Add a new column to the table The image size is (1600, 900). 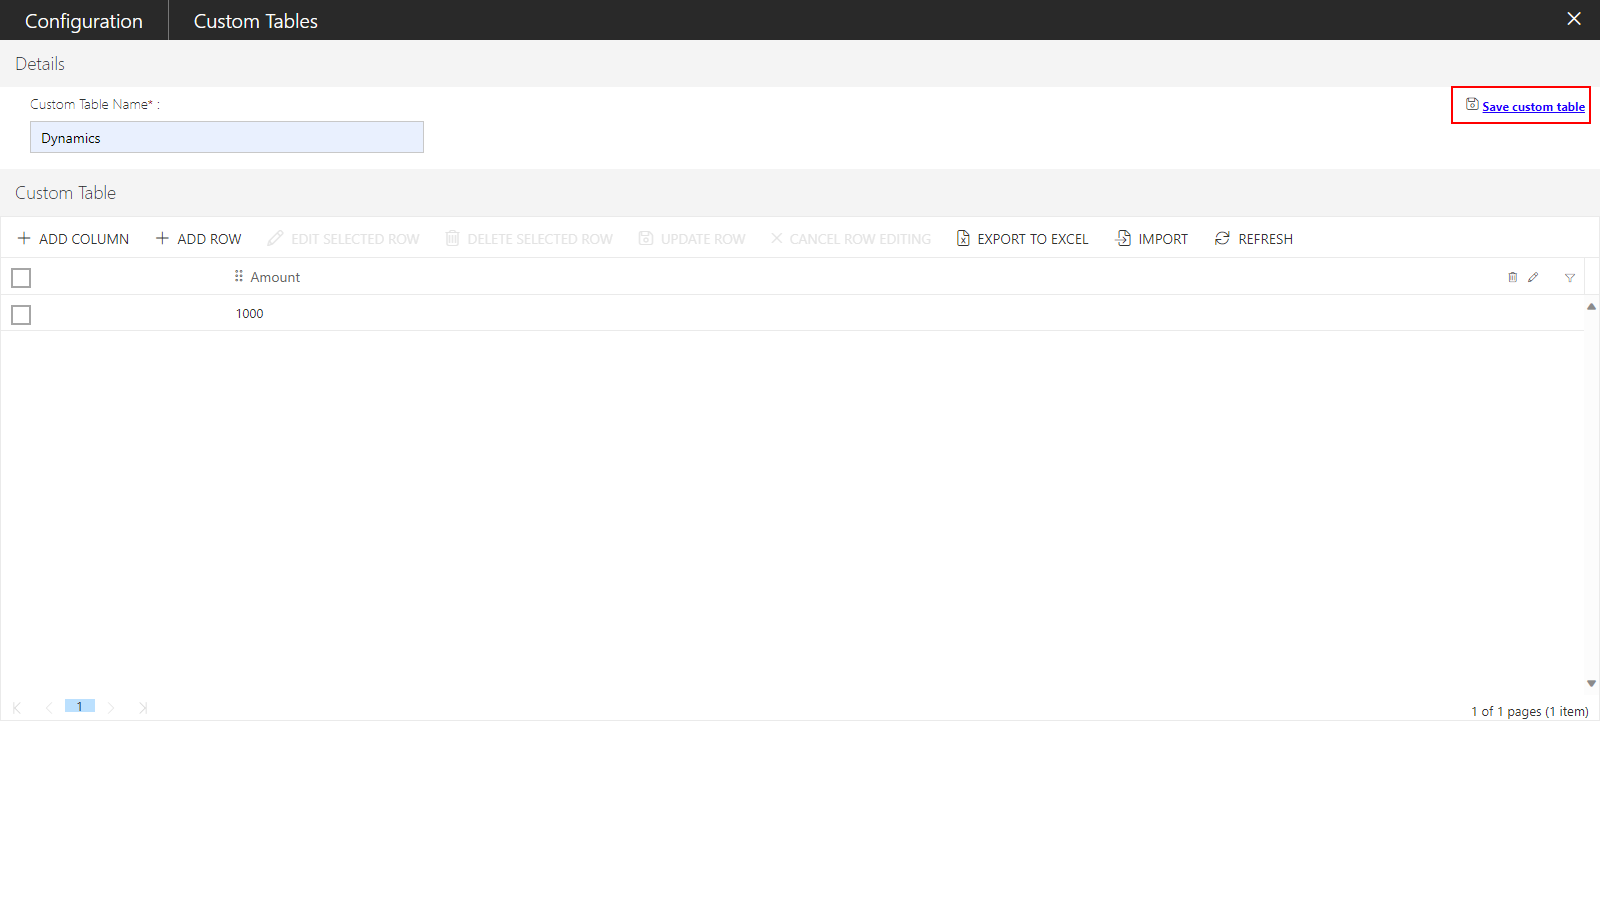pyautogui.click(x=73, y=239)
